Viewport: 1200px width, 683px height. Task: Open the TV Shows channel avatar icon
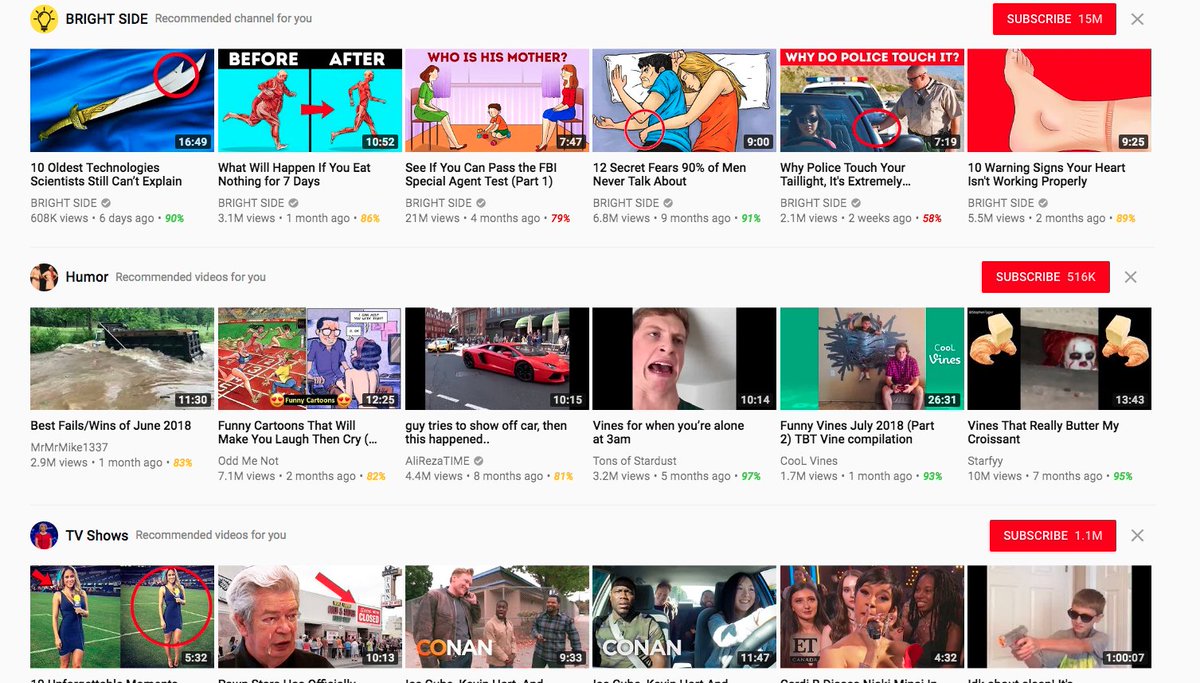tap(44, 535)
